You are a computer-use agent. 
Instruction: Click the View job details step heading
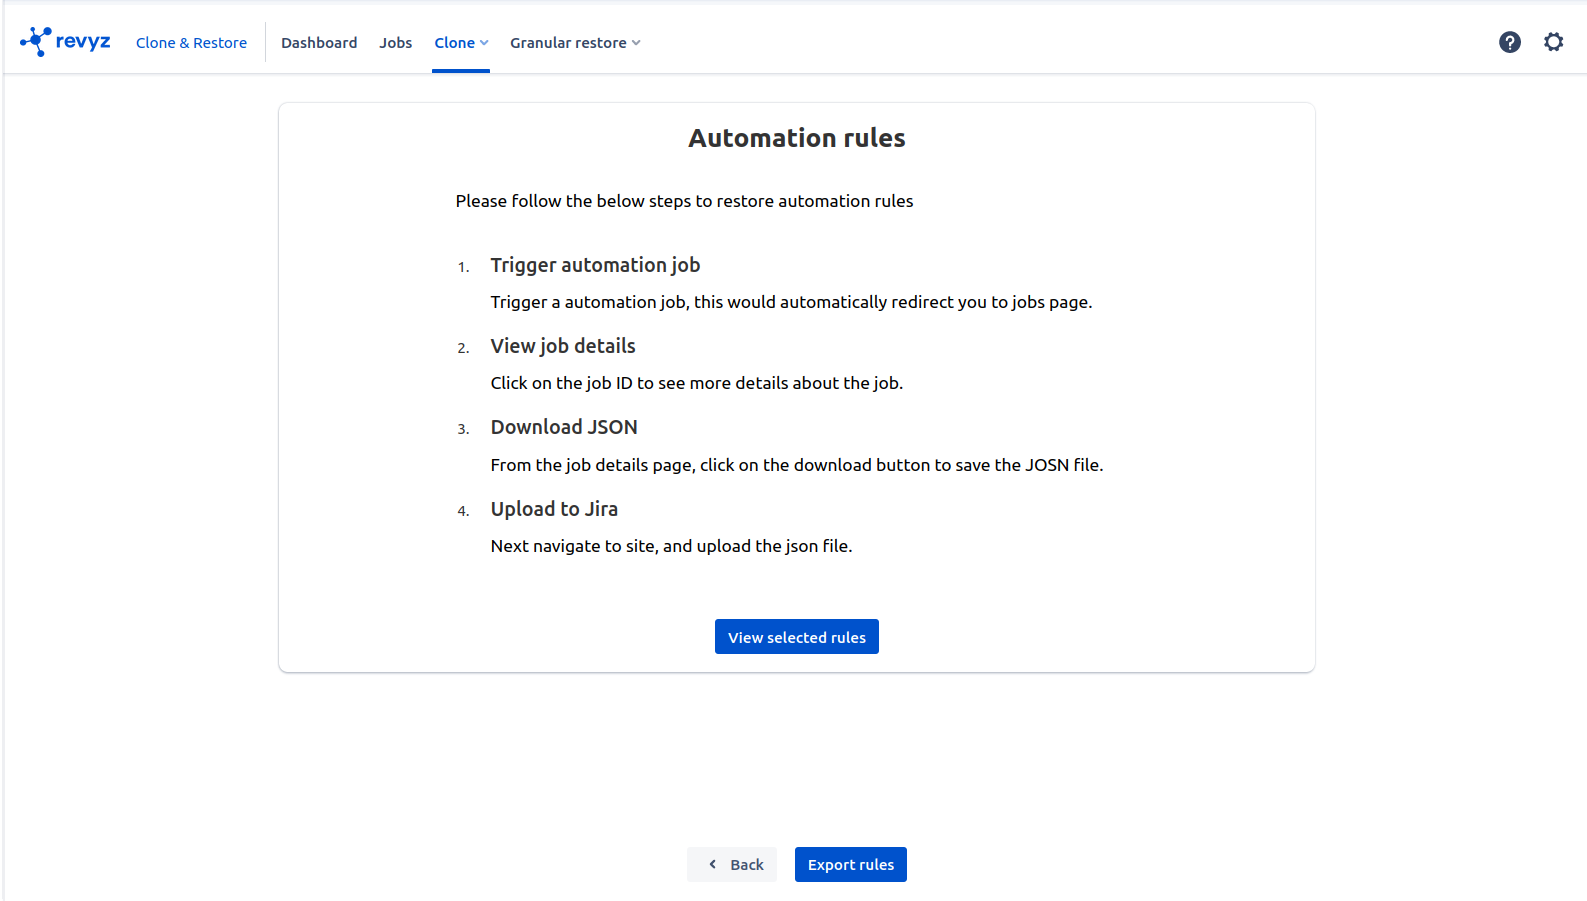point(563,346)
